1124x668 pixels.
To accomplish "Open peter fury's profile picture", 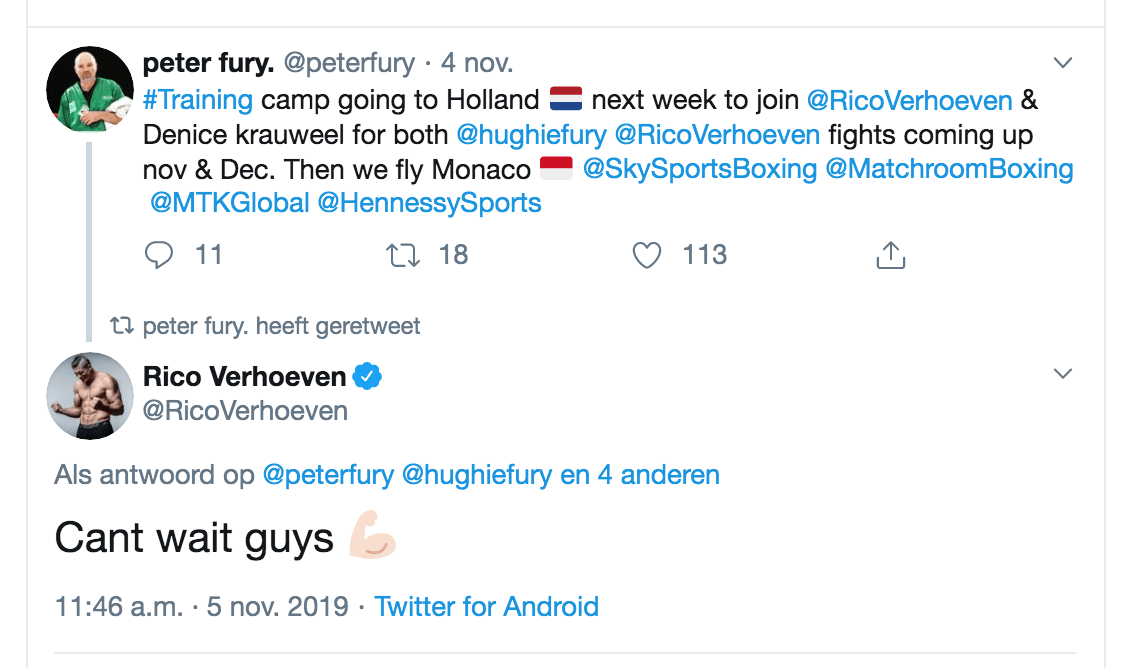I will click(x=90, y=89).
